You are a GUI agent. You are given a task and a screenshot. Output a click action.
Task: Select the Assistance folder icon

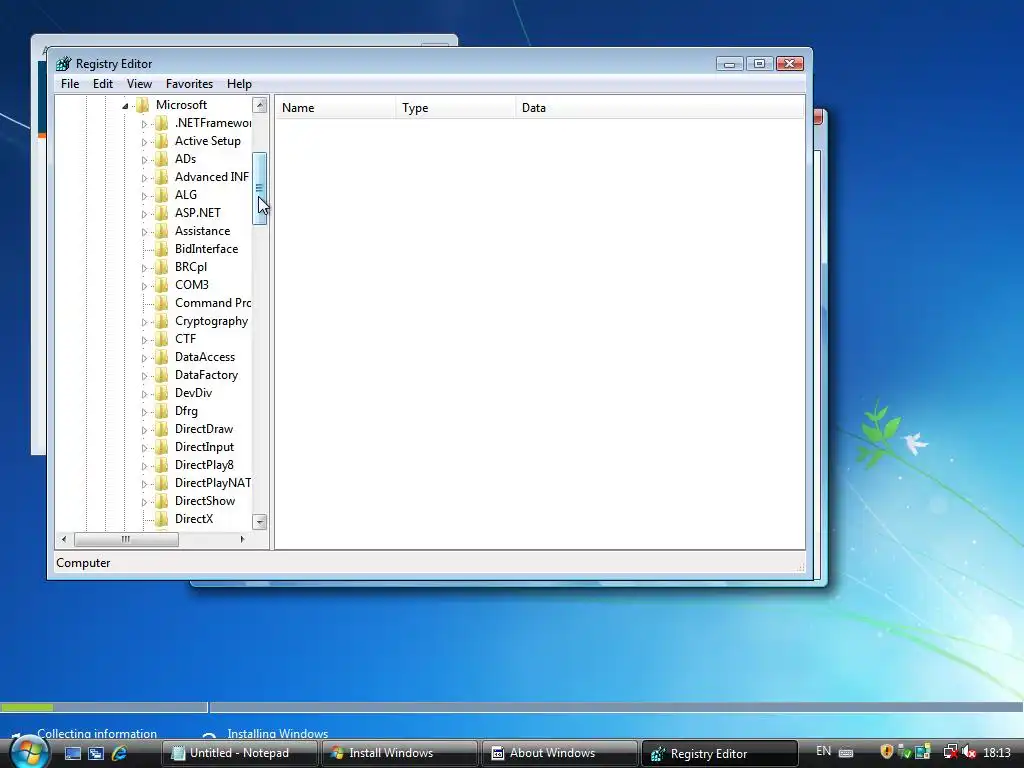click(161, 231)
